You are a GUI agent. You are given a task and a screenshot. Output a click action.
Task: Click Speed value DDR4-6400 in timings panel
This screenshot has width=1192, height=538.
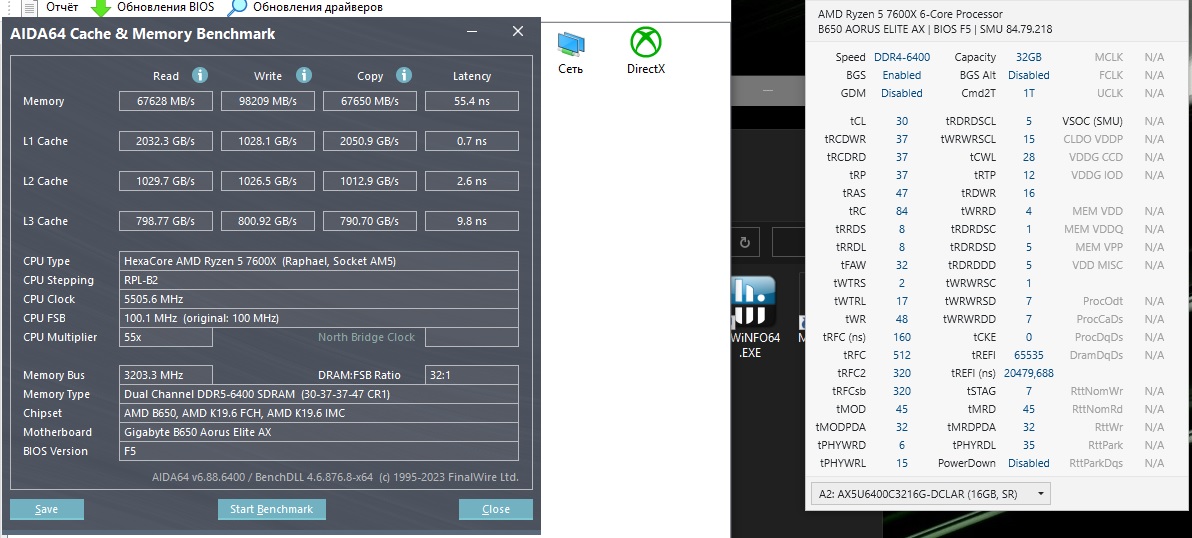[902, 57]
